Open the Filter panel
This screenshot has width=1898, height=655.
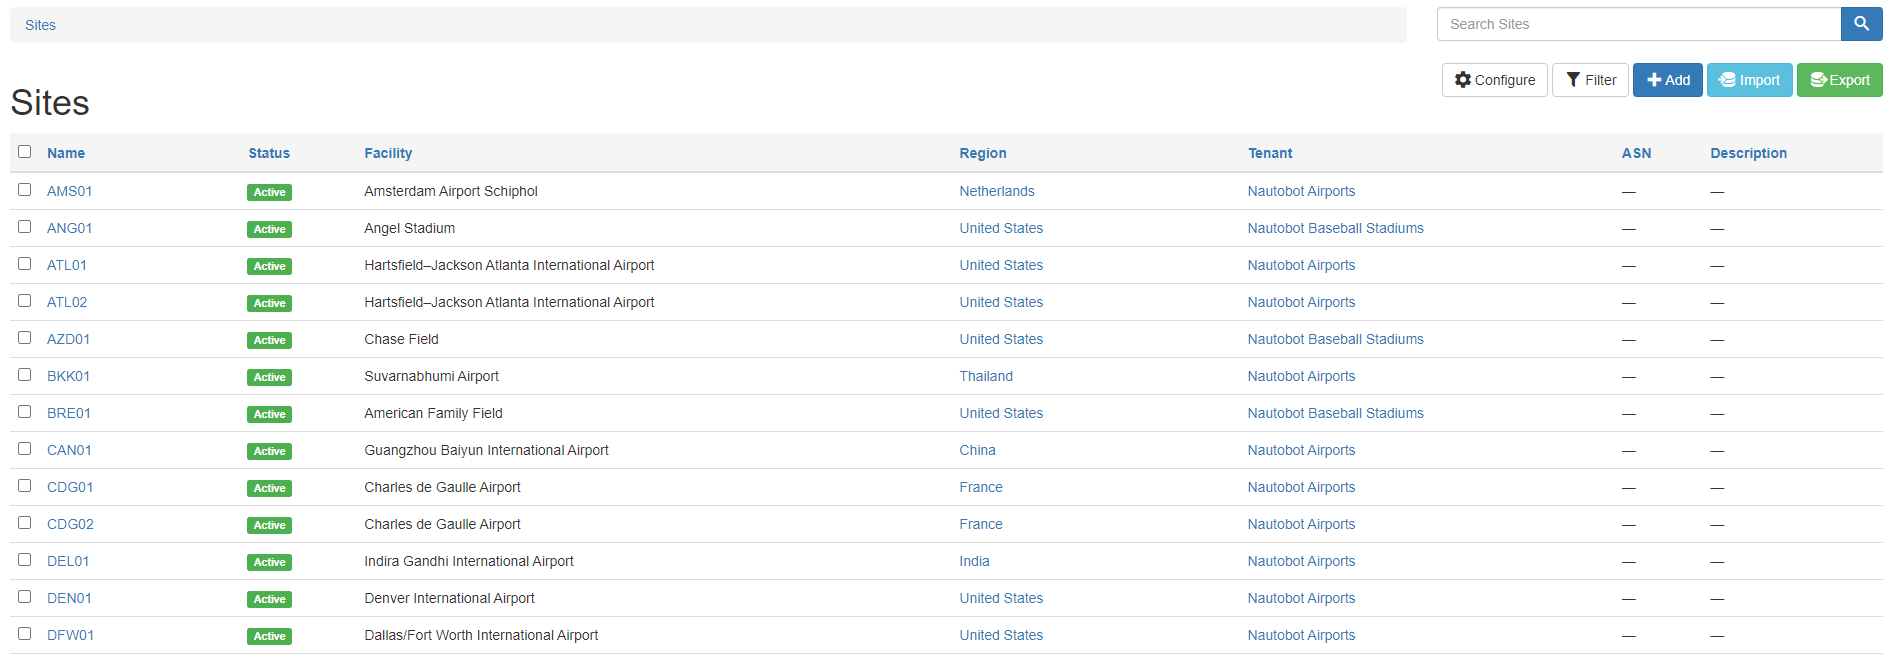point(1590,80)
